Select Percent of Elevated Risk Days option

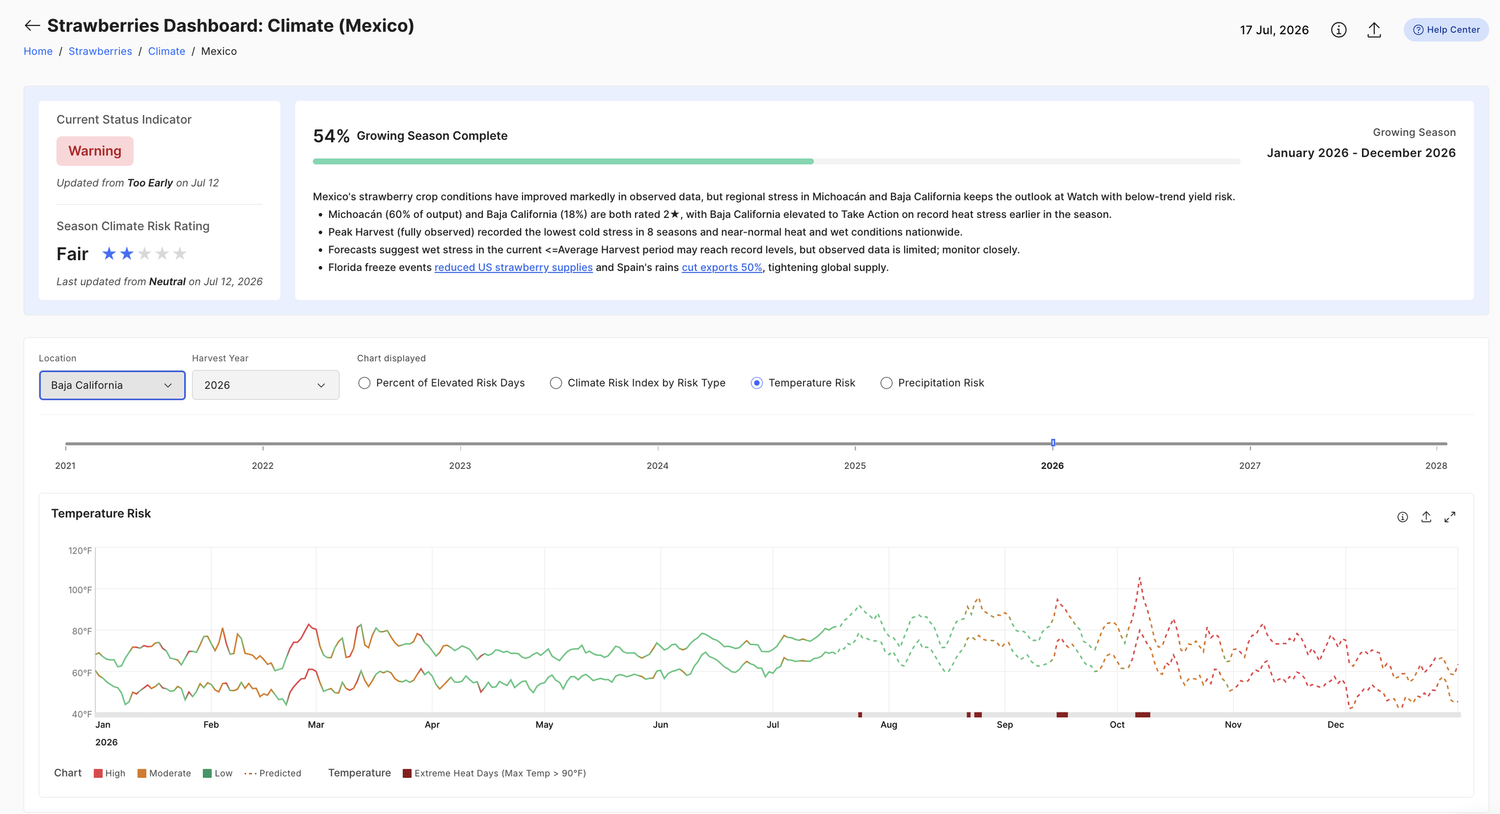pyautogui.click(x=364, y=383)
